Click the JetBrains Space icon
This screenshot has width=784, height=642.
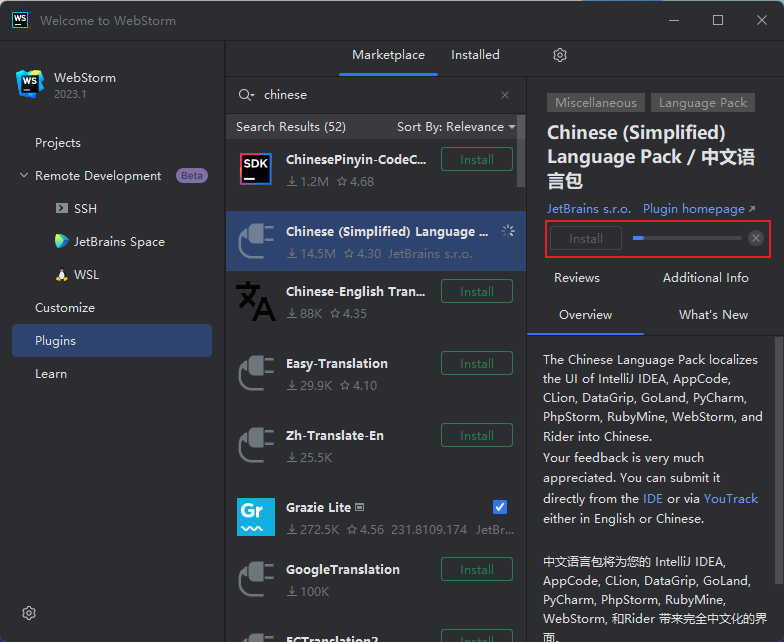(x=62, y=241)
